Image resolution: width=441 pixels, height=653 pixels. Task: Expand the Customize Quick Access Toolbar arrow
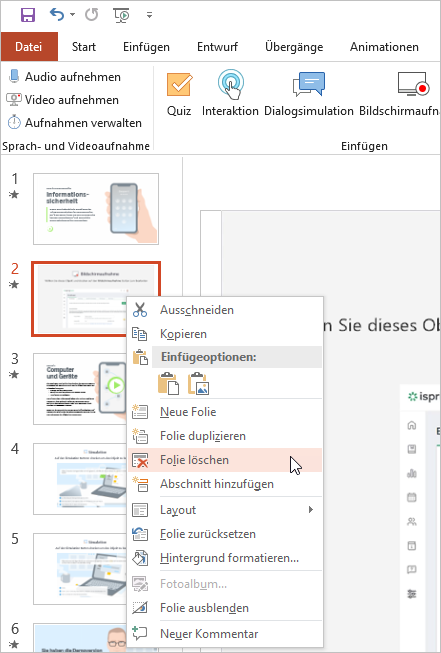click(x=149, y=15)
